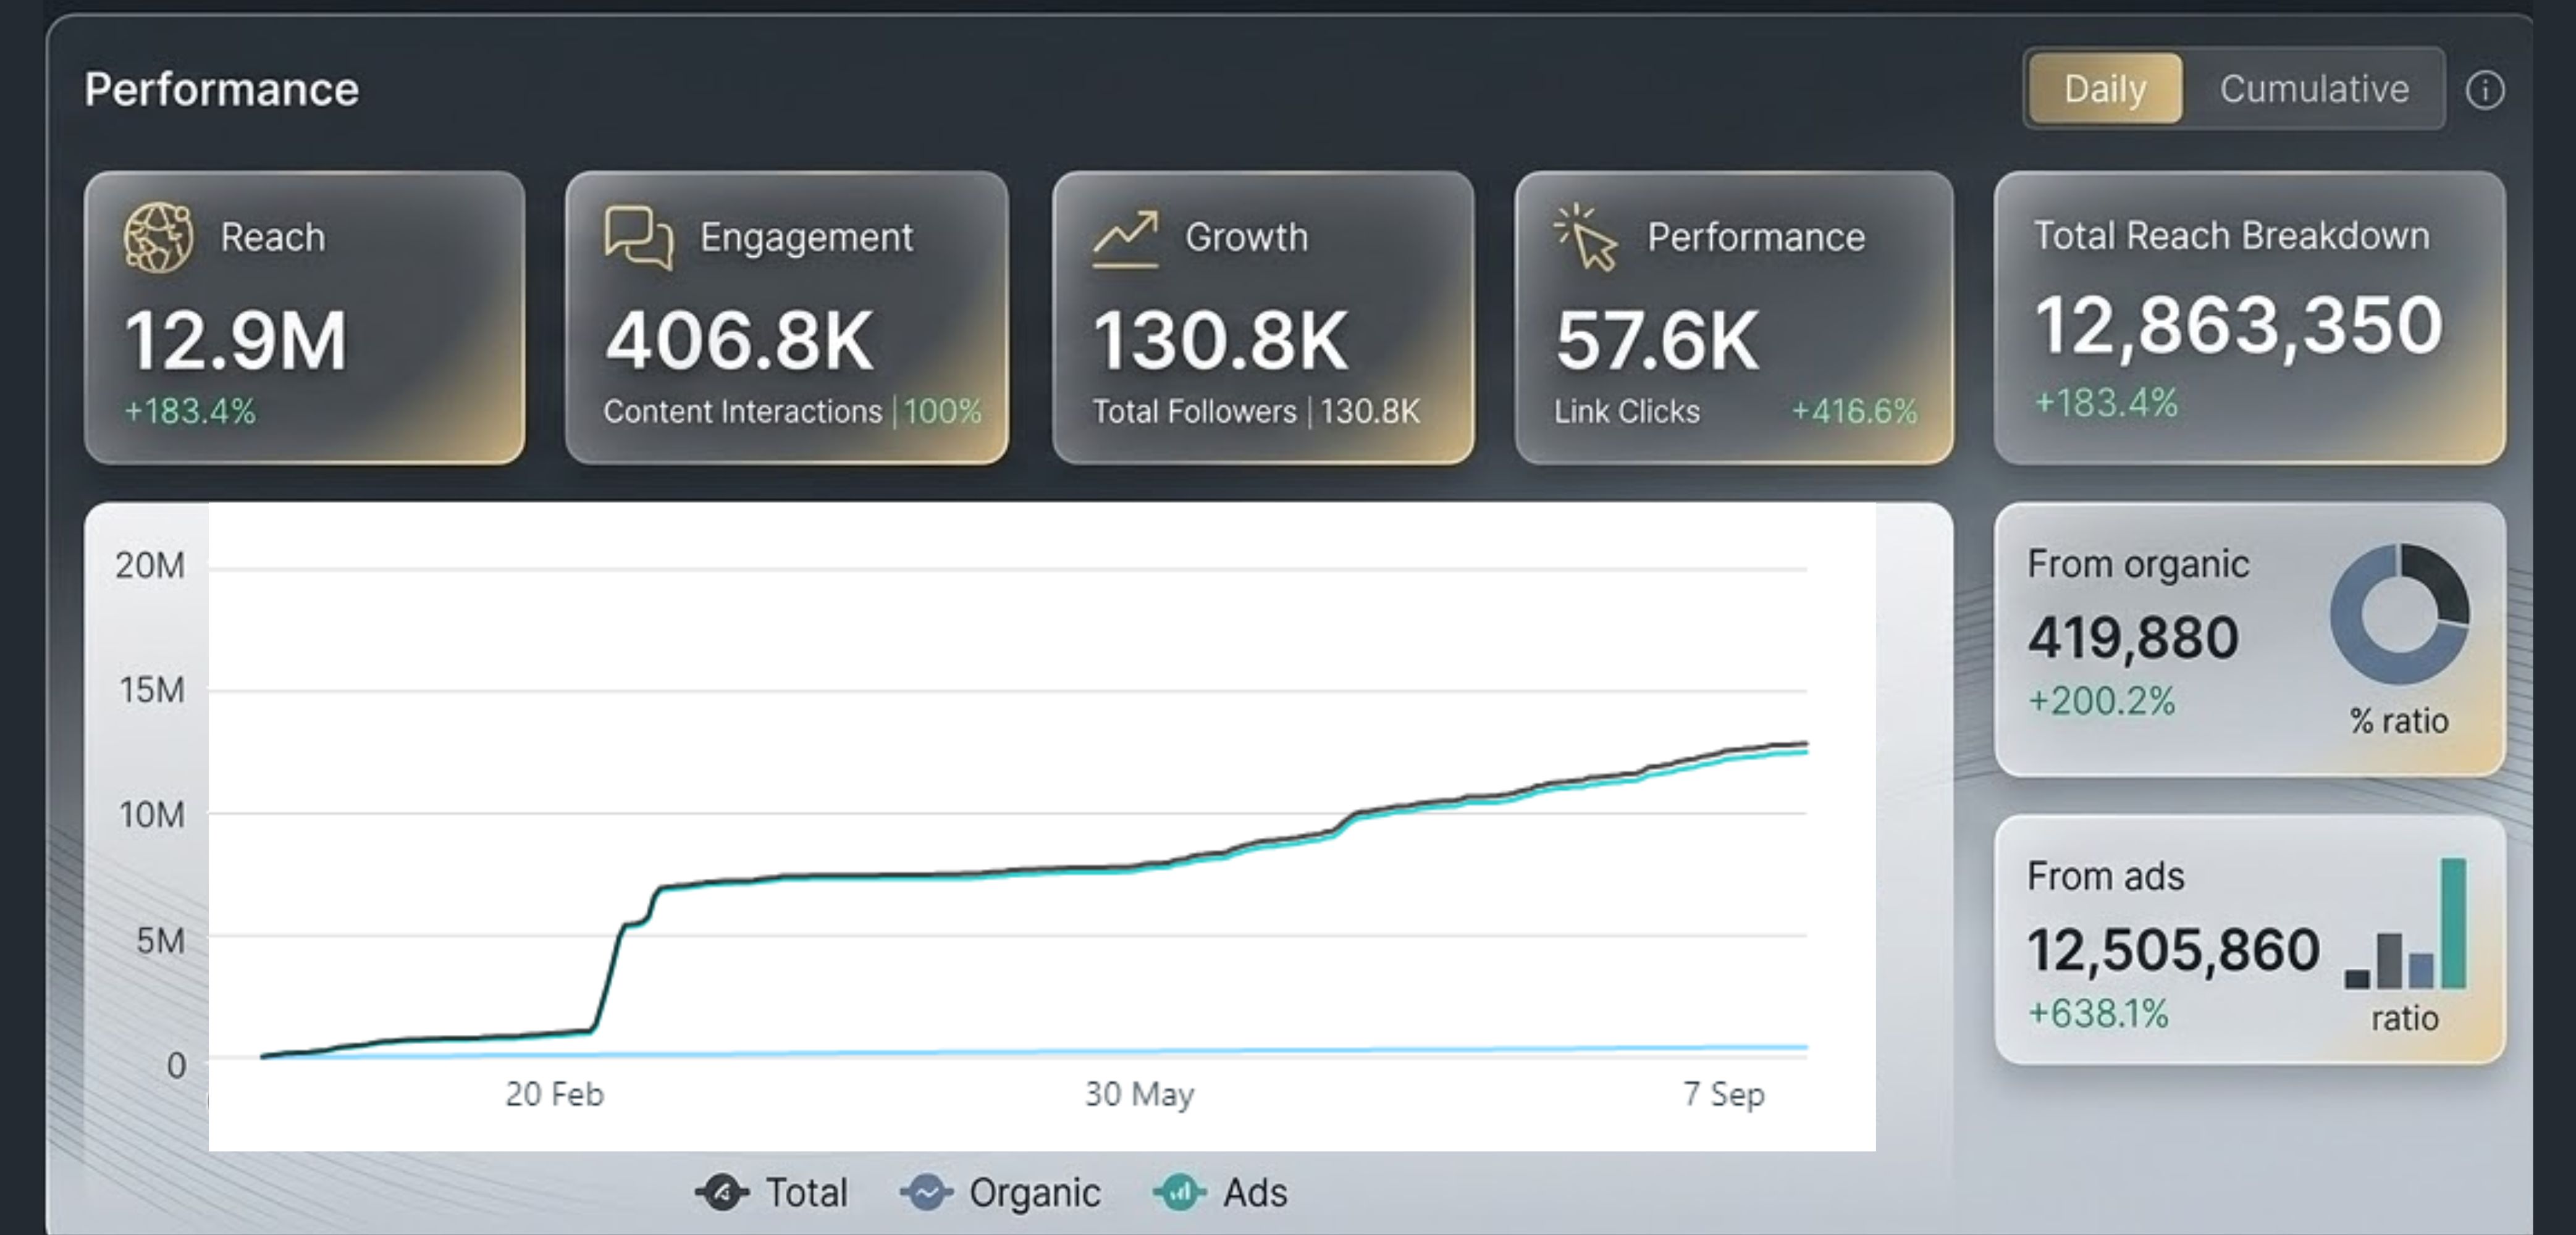Click the chat bubbles Engagement icon
2576x1235 pixels.
pos(639,237)
